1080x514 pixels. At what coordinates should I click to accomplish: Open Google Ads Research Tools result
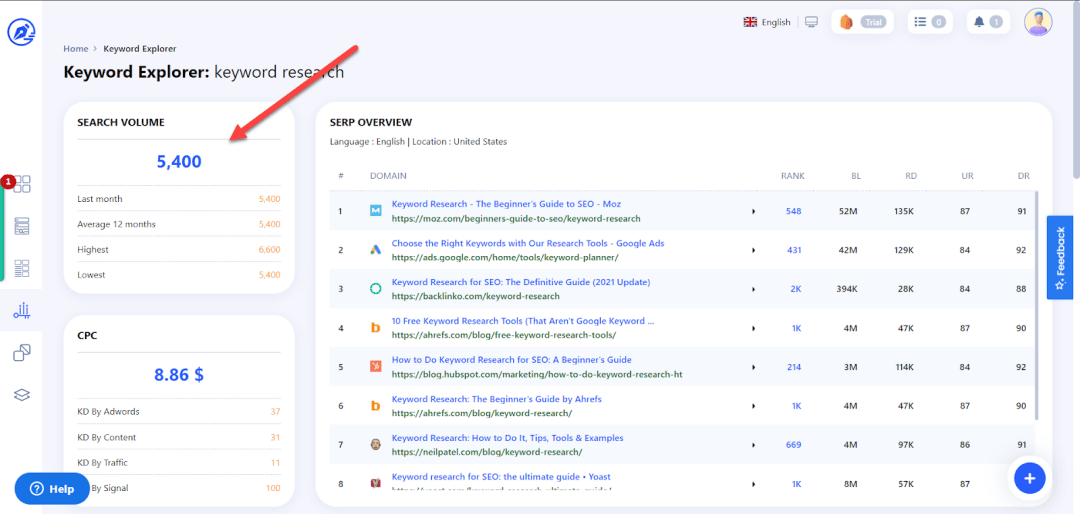(528, 243)
